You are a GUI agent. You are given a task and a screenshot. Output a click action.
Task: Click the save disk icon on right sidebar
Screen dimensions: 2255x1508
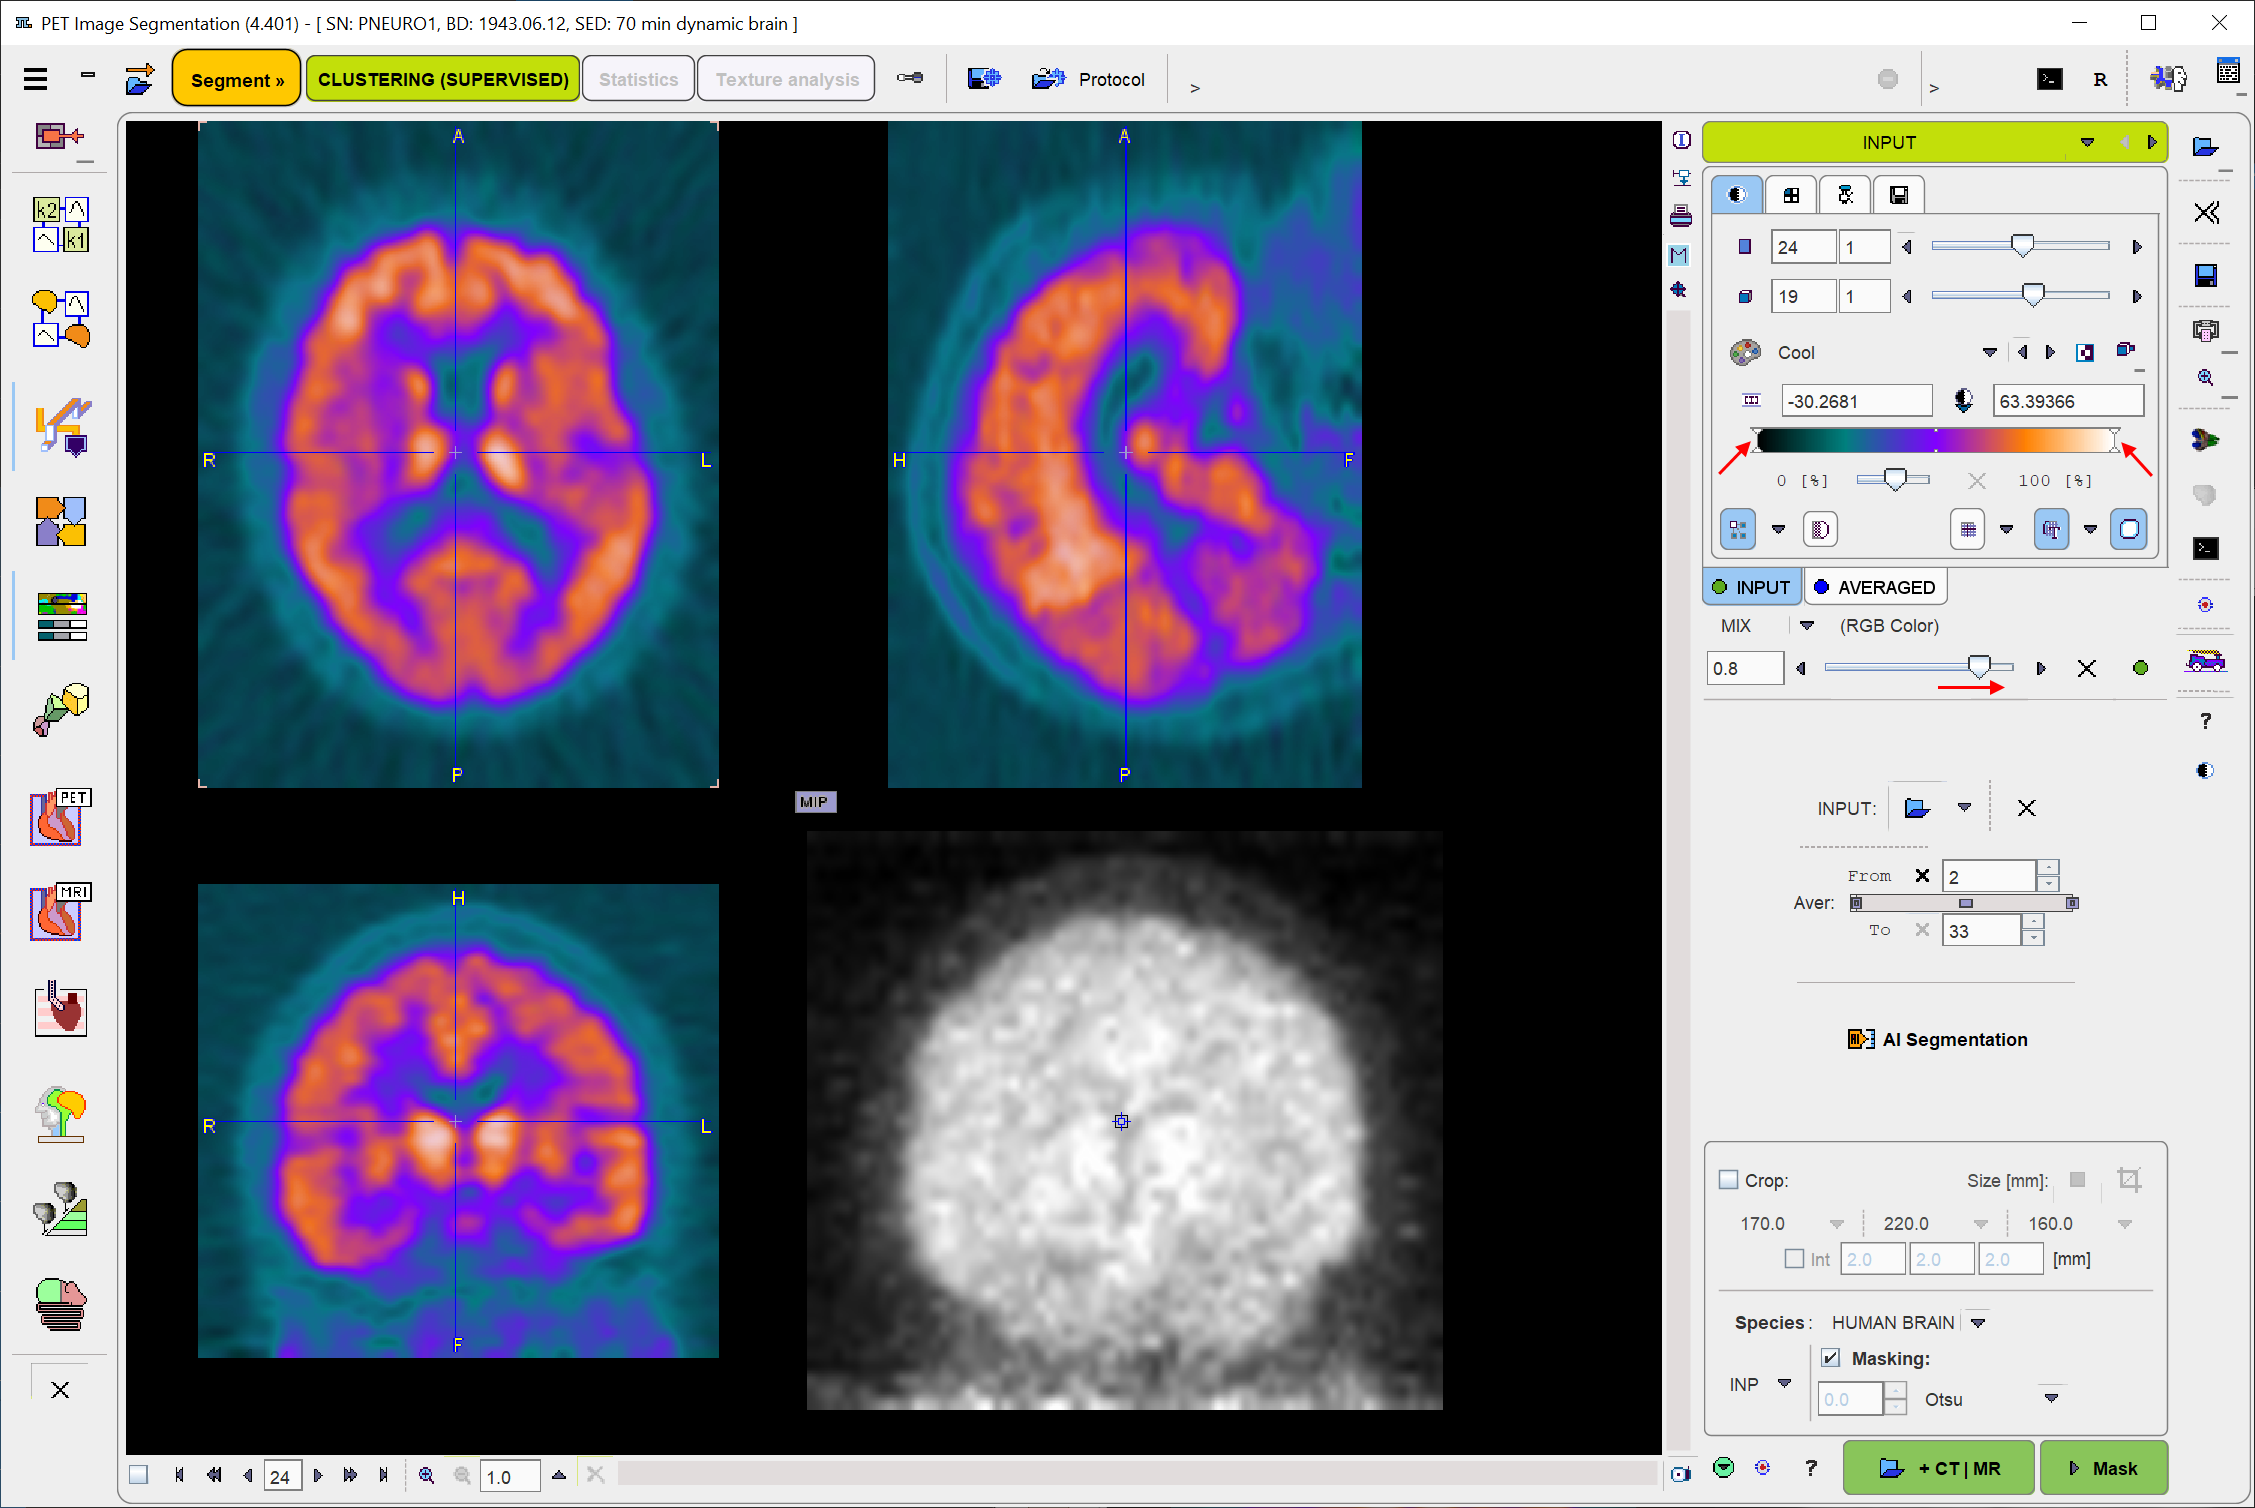pos(2206,276)
